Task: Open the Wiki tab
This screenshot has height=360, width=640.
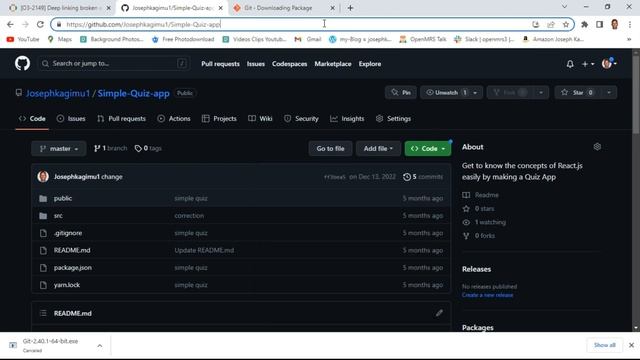Action: [260, 119]
